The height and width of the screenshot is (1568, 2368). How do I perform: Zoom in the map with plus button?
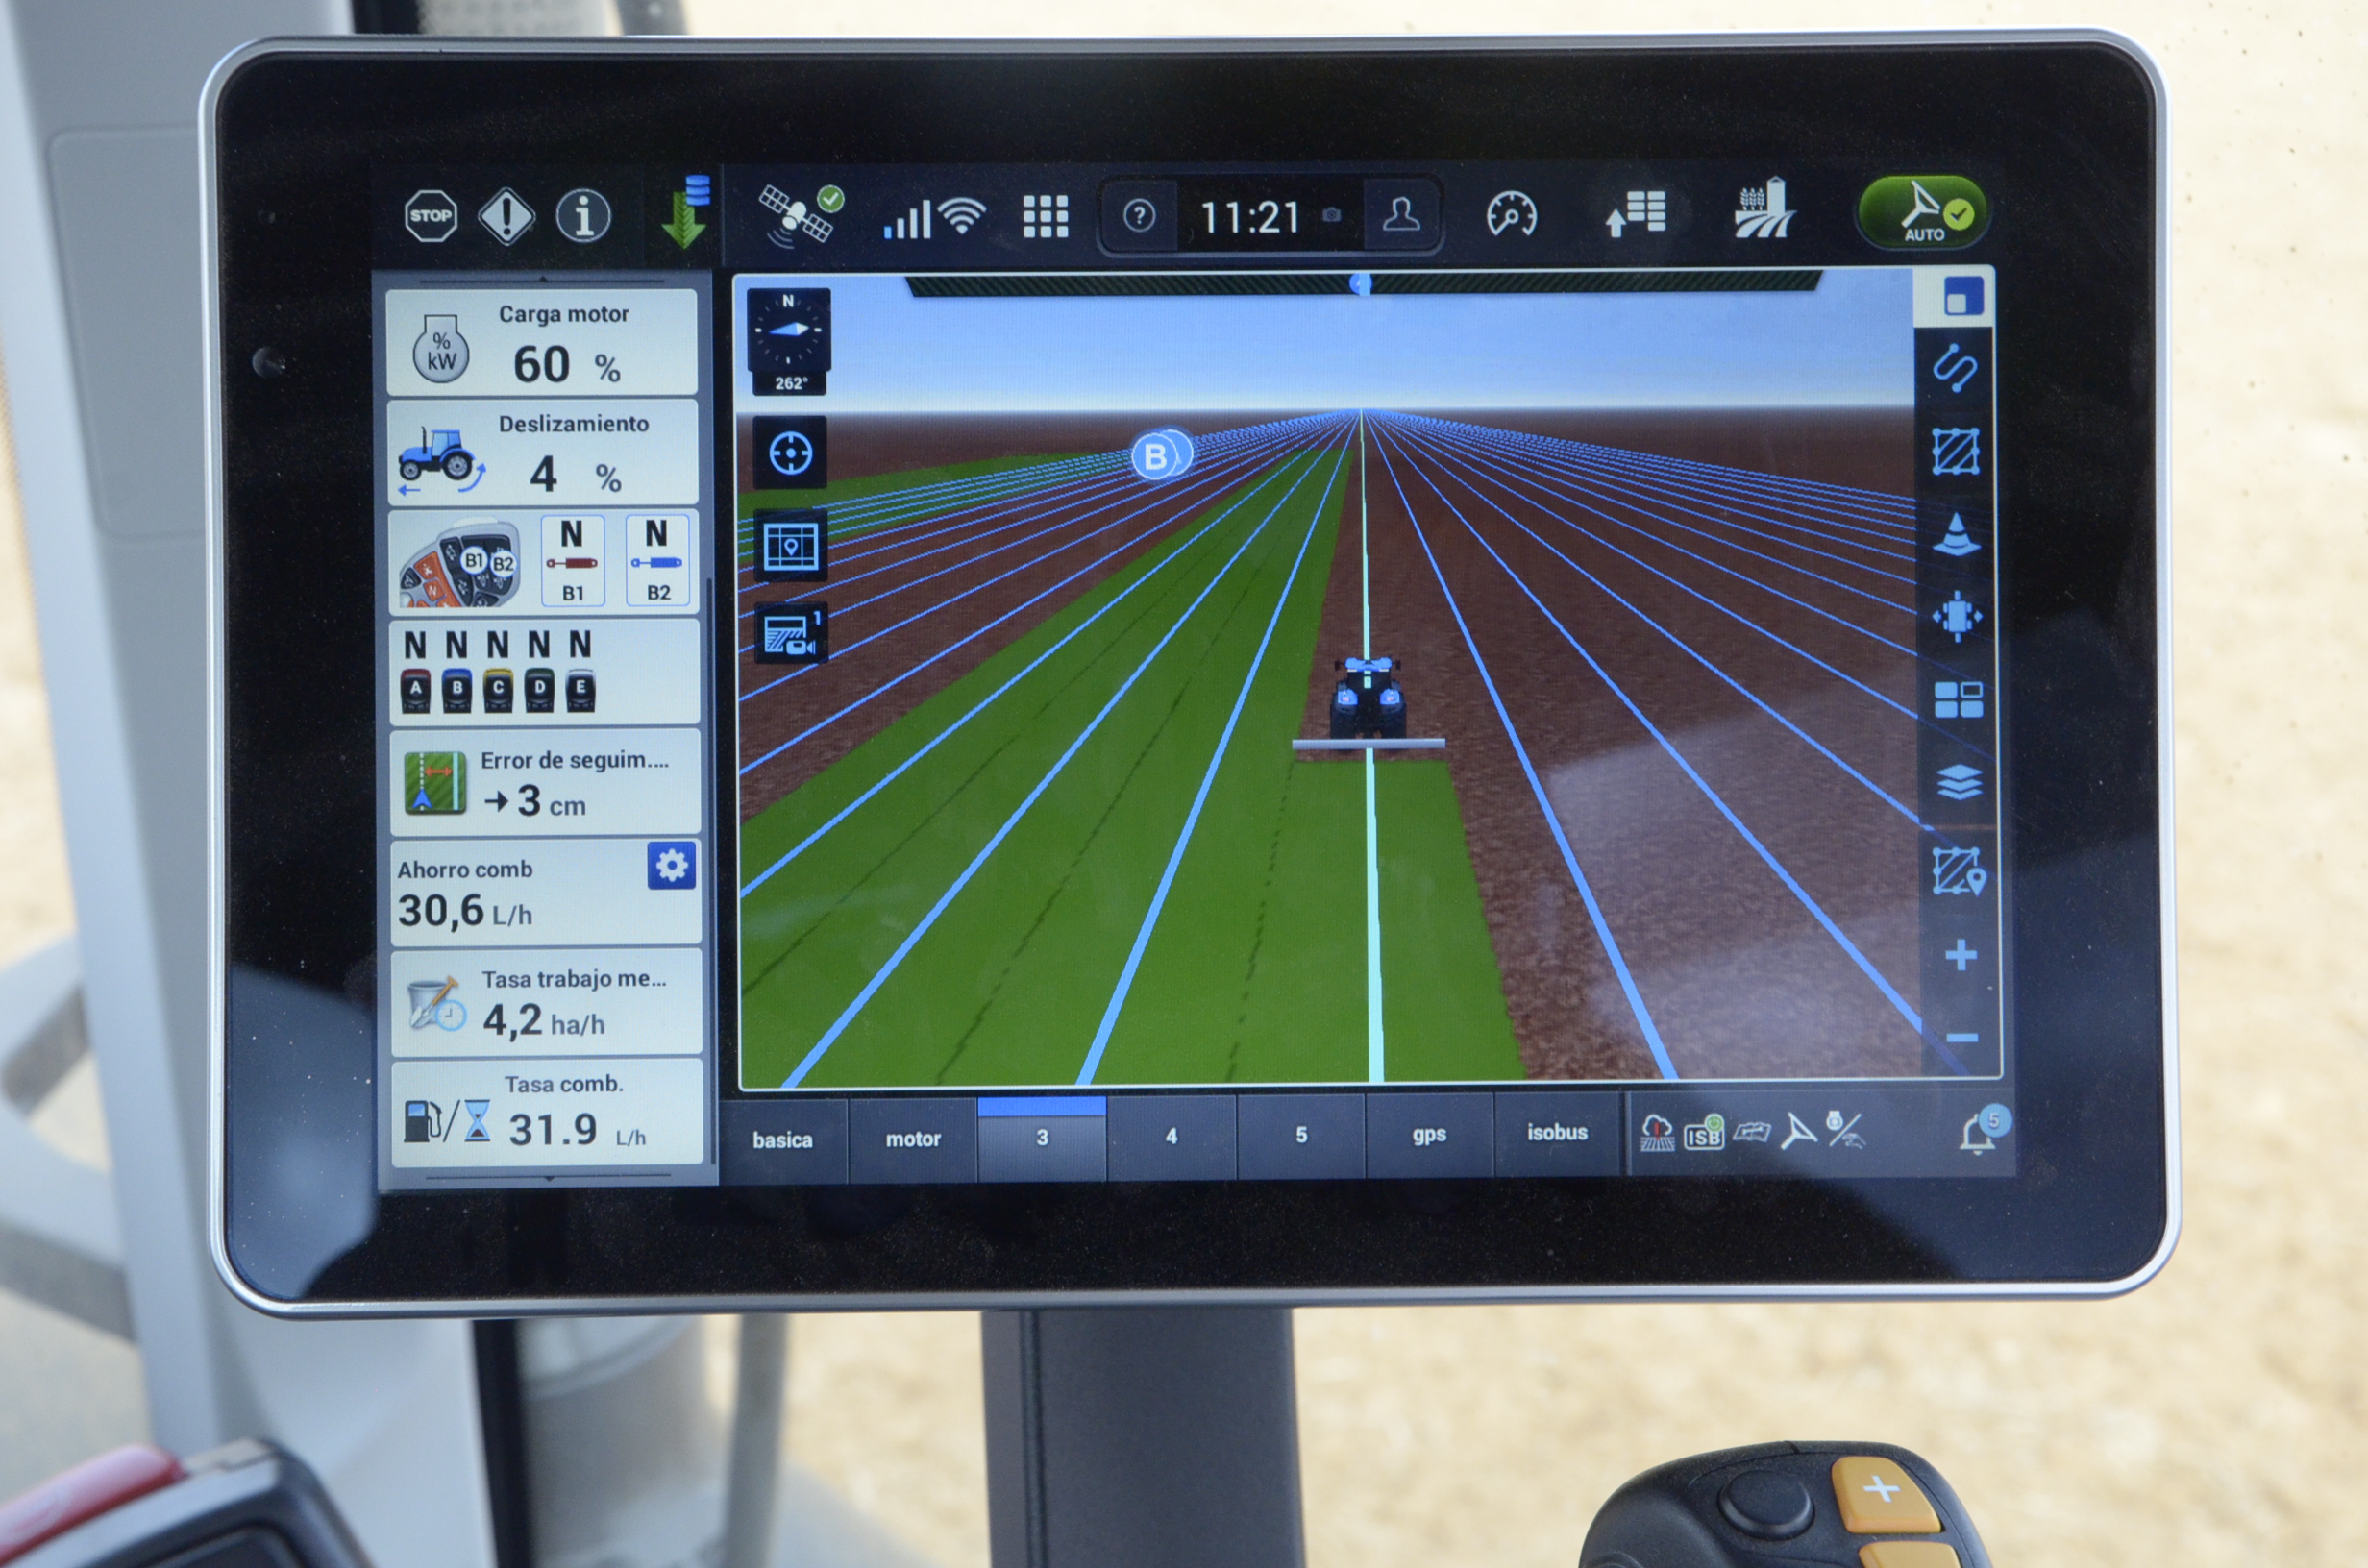click(1960, 955)
